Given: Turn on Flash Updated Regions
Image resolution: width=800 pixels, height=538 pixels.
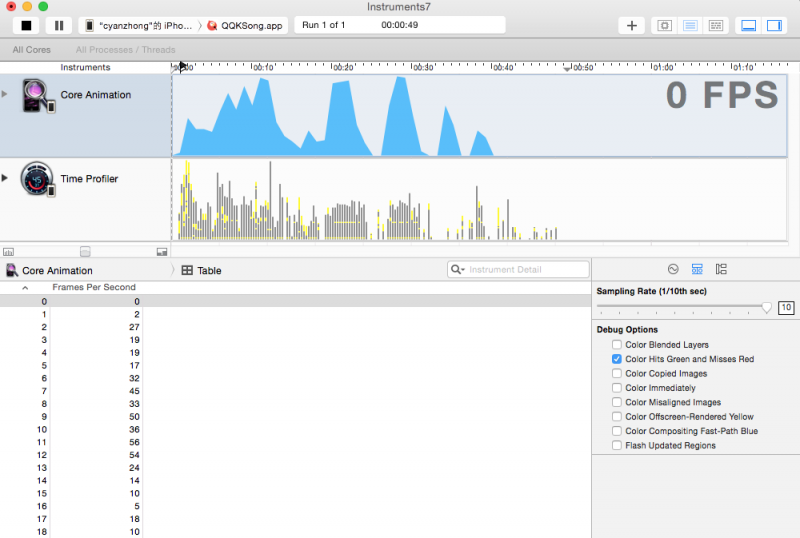Looking at the screenshot, I should pyautogui.click(x=617, y=446).
